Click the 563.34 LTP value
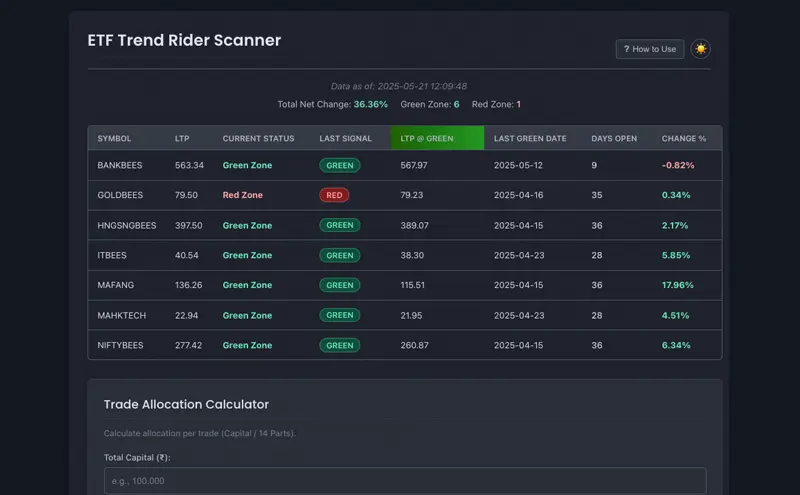 pyautogui.click(x=189, y=165)
